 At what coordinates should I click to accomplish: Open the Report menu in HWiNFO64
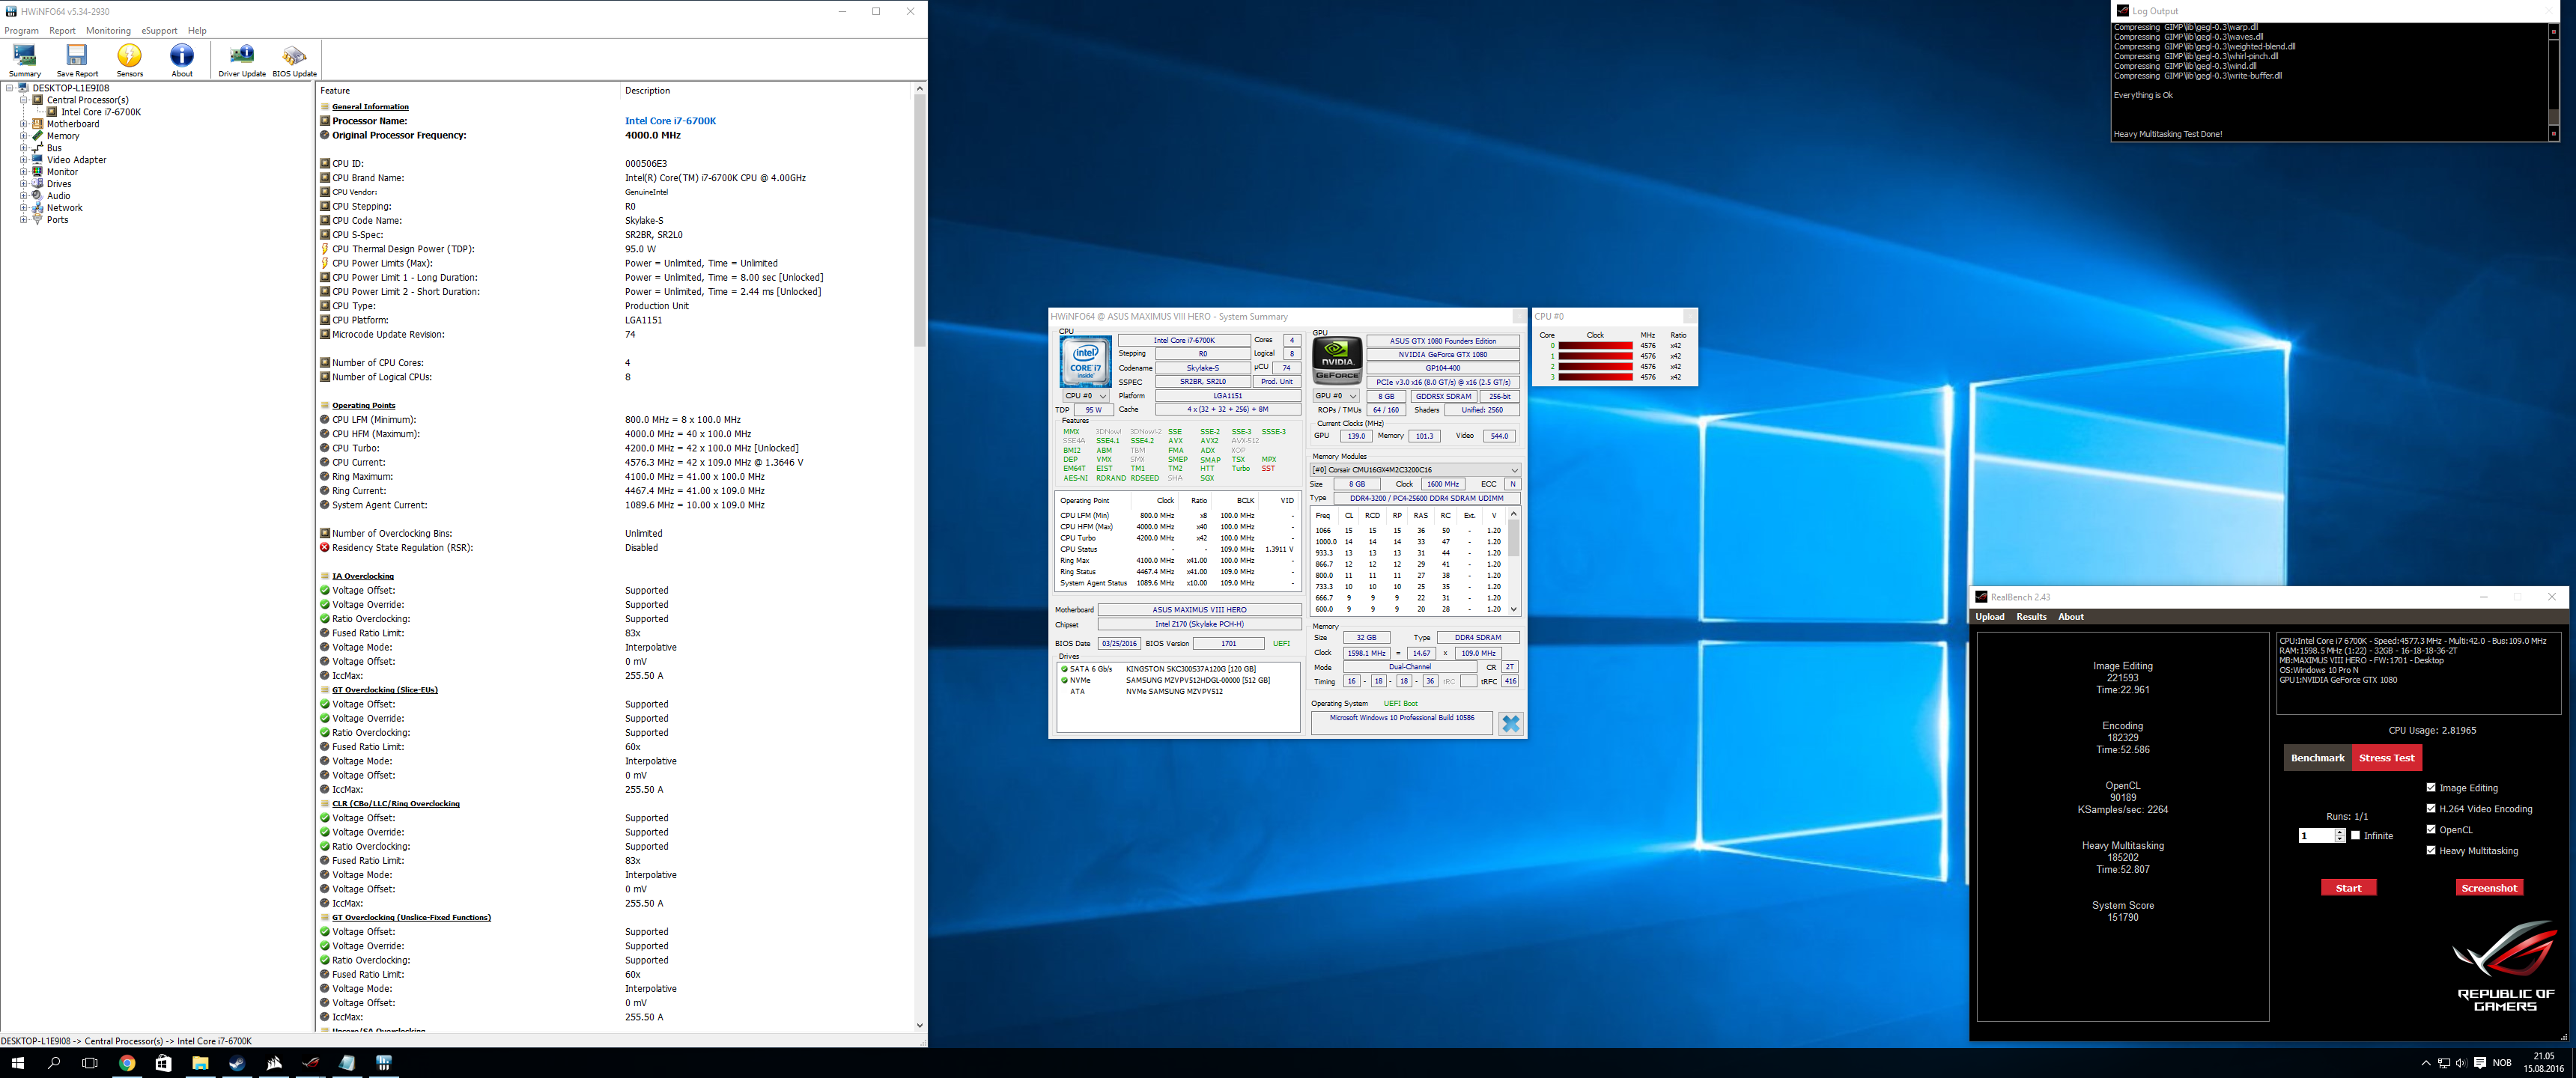click(x=62, y=31)
